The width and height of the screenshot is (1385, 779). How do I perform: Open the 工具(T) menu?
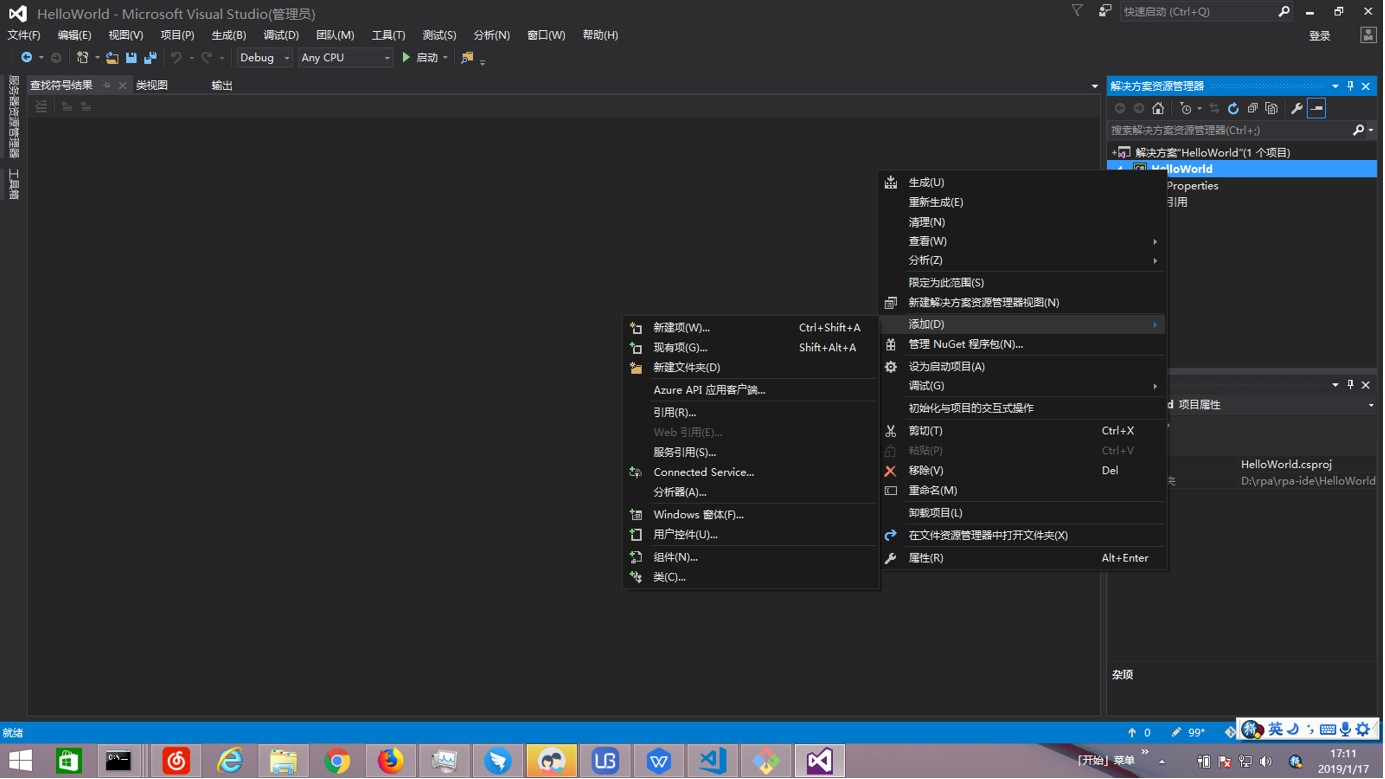click(388, 35)
